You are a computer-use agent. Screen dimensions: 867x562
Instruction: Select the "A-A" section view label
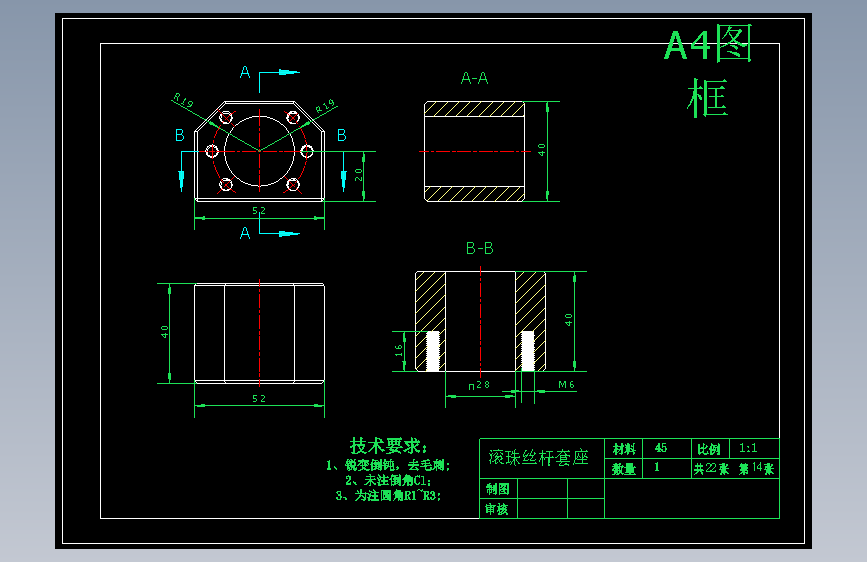pyautogui.click(x=474, y=78)
